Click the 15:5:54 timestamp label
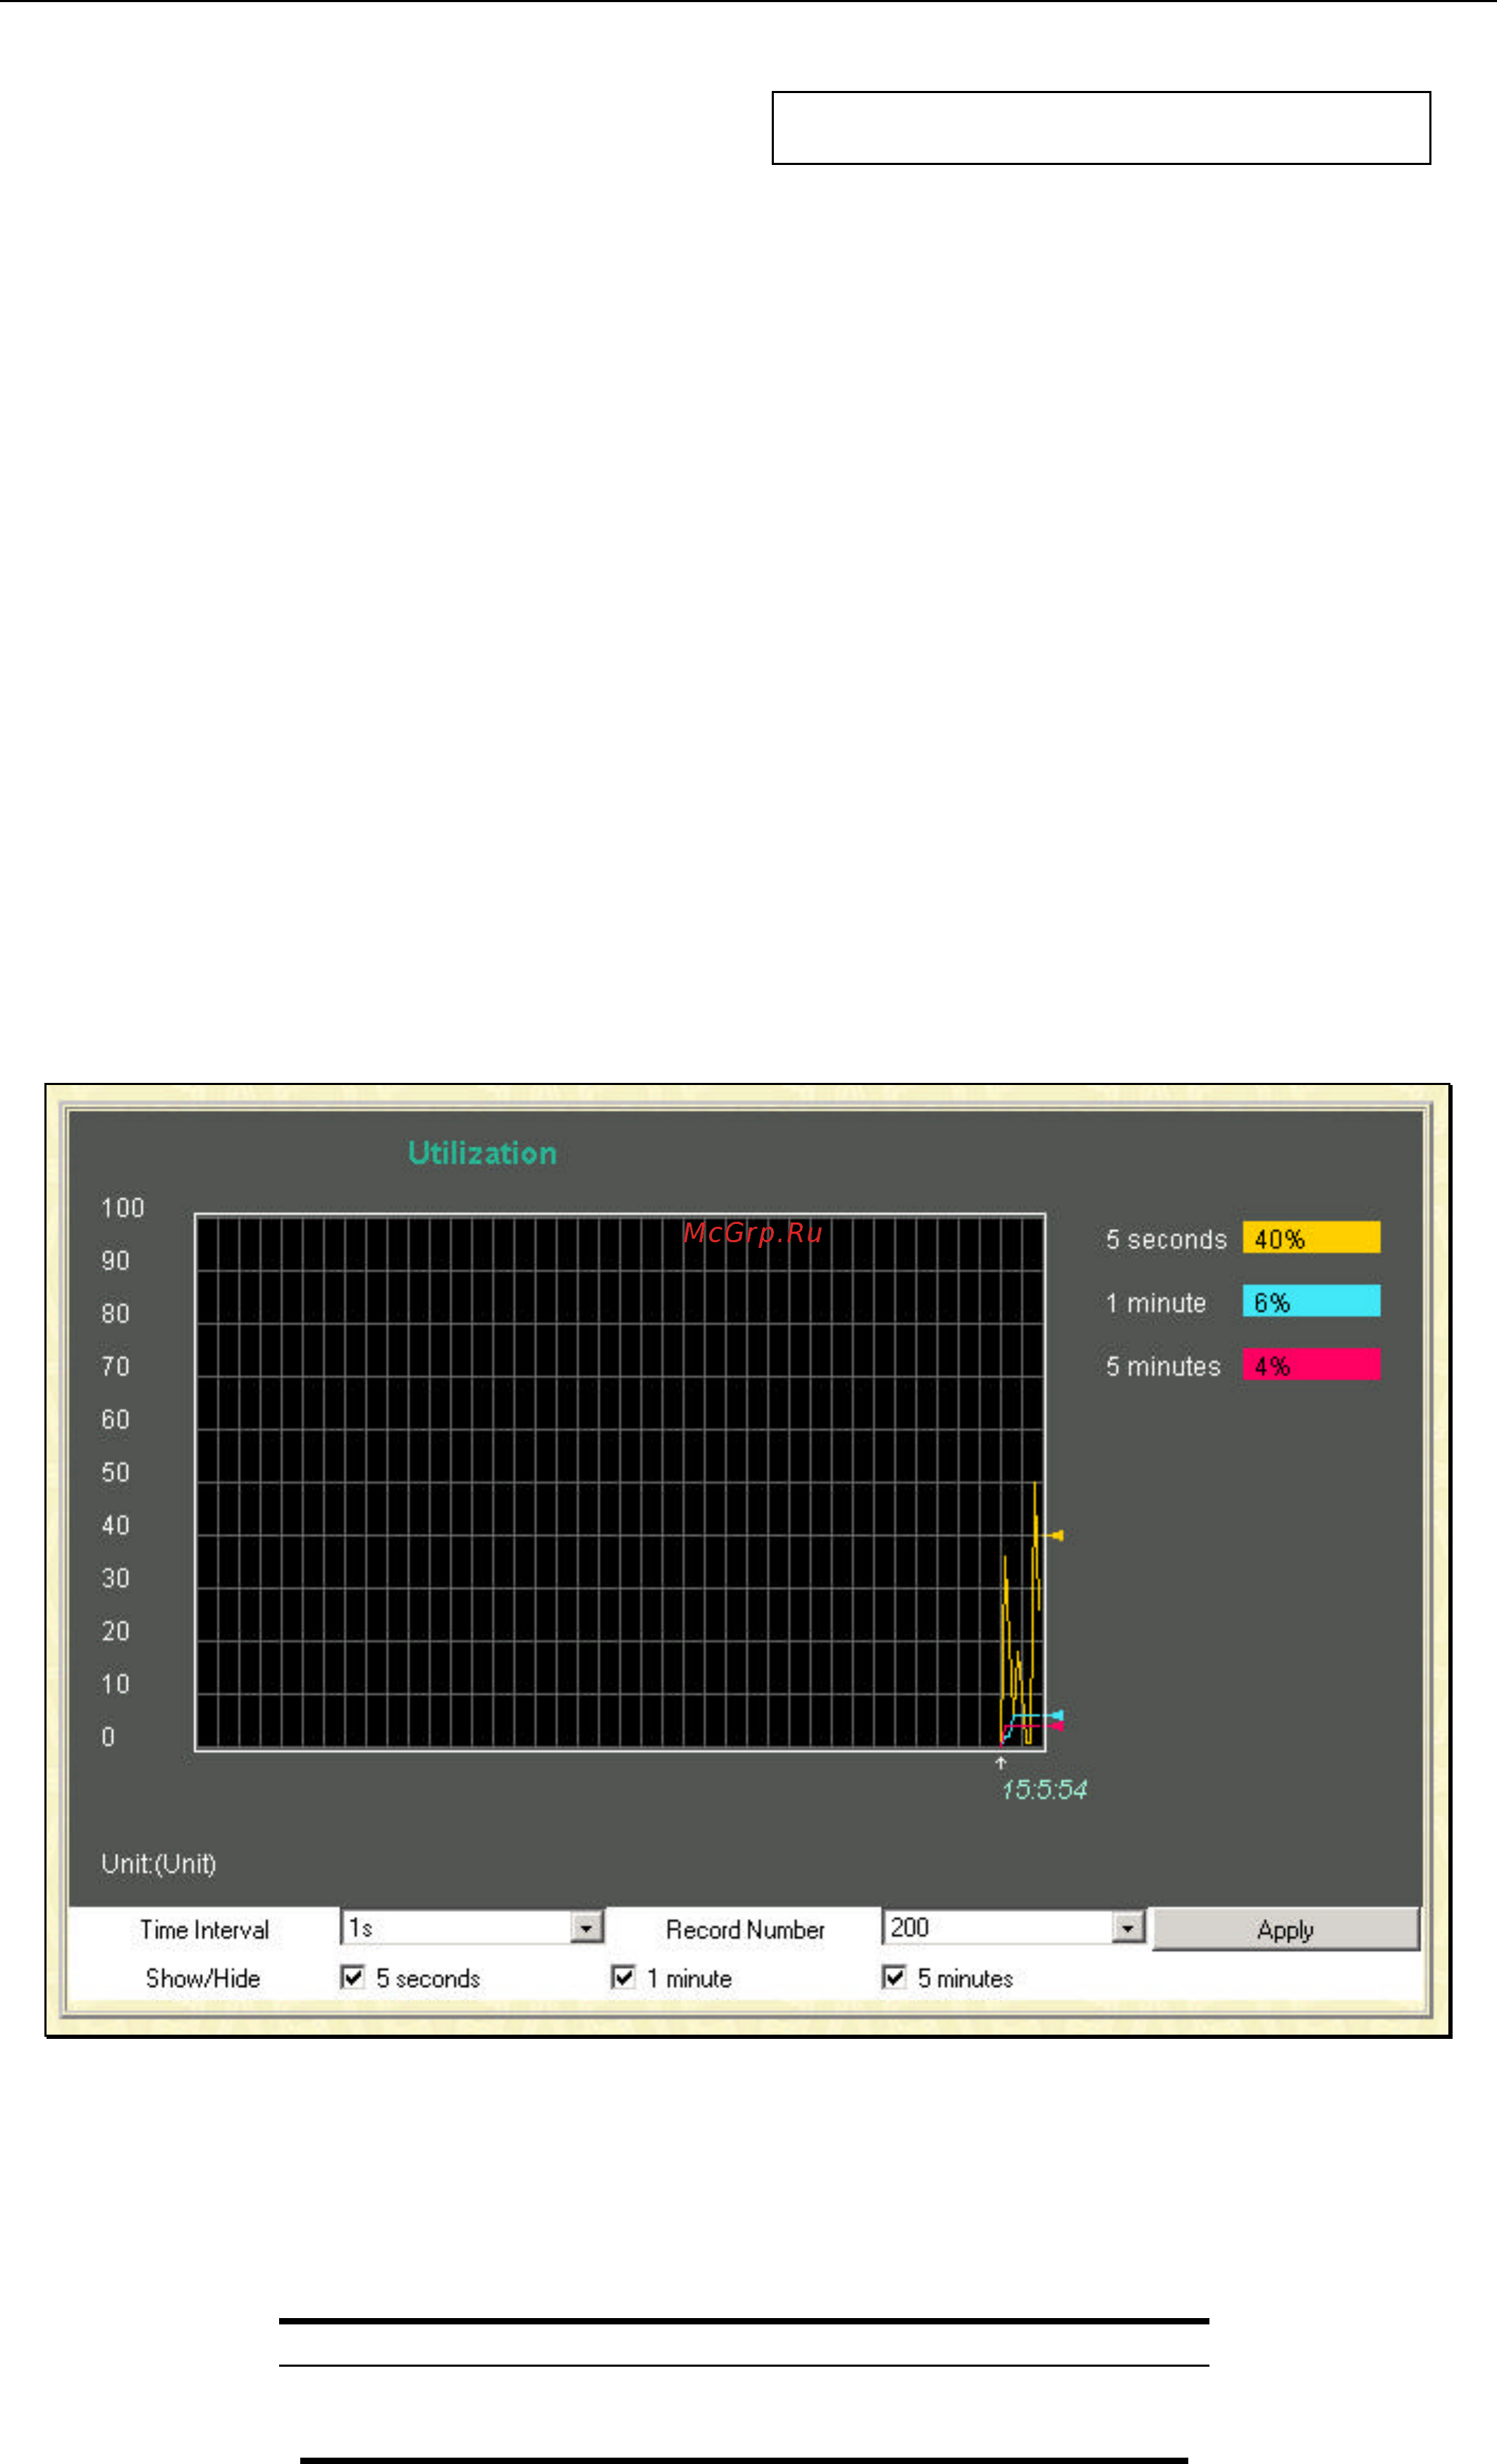Screen dimensions: 1497x2464 coord(1044,1790)
